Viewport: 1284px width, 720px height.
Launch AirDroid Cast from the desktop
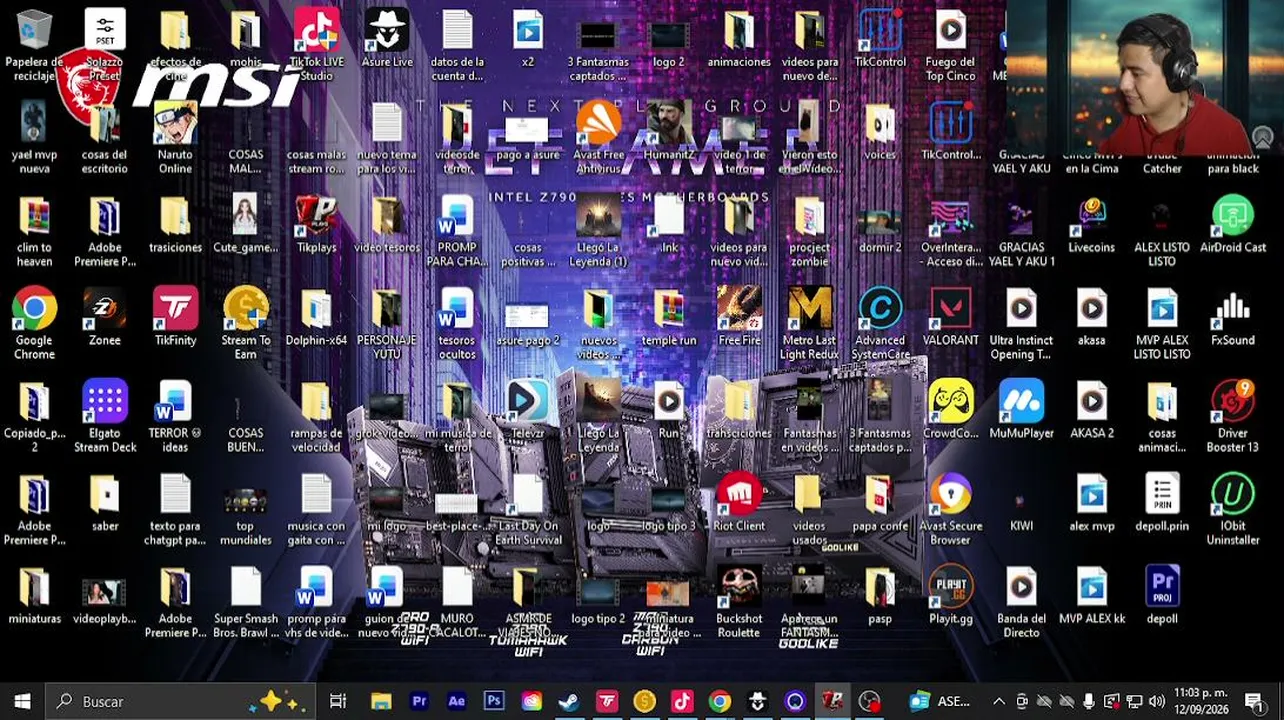[x=1233, y=225]
